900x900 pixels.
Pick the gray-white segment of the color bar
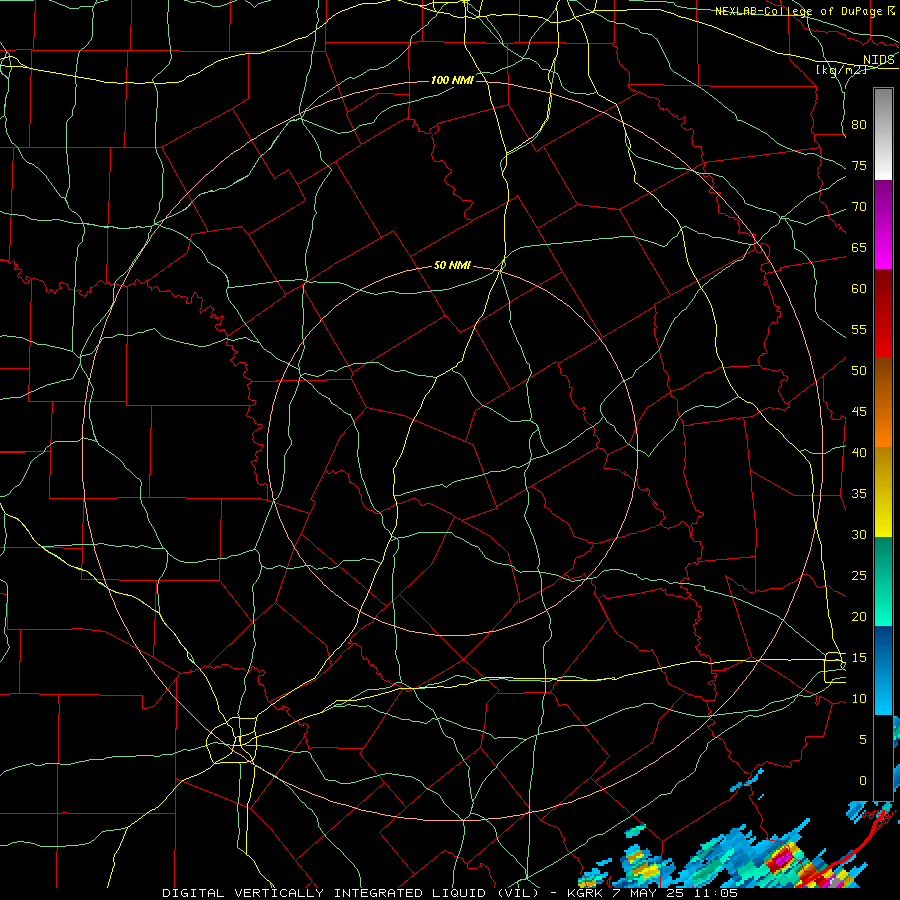coord(883,135)
